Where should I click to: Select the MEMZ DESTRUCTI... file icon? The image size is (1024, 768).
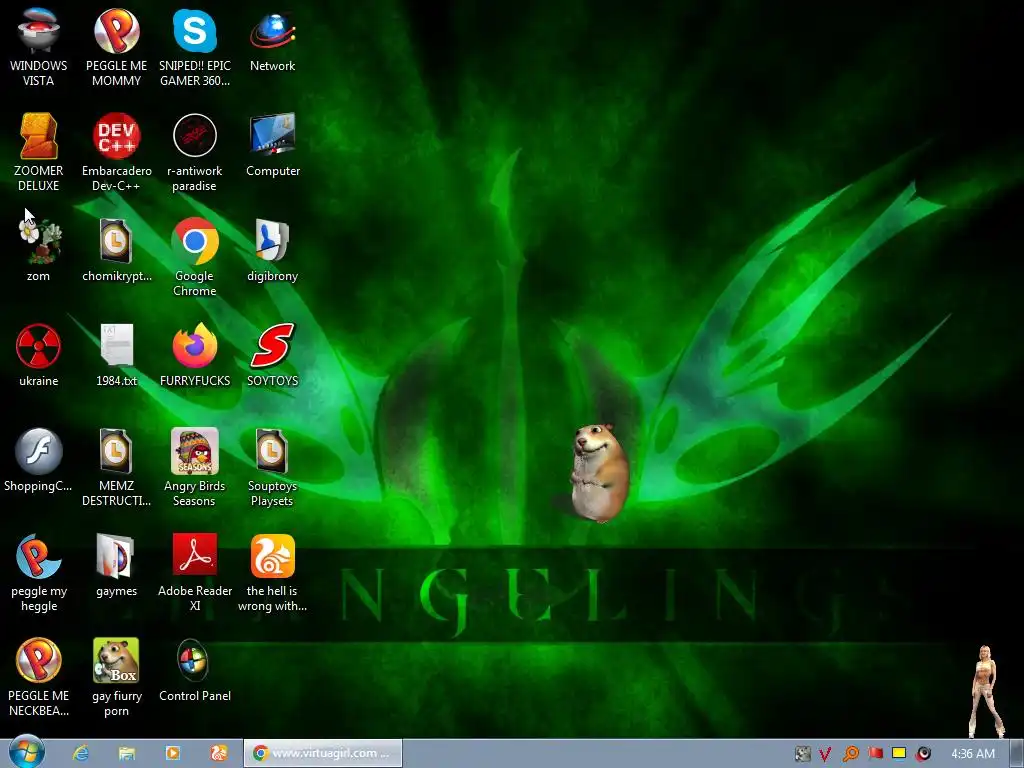pyautogui.click(x=116, y=467)
